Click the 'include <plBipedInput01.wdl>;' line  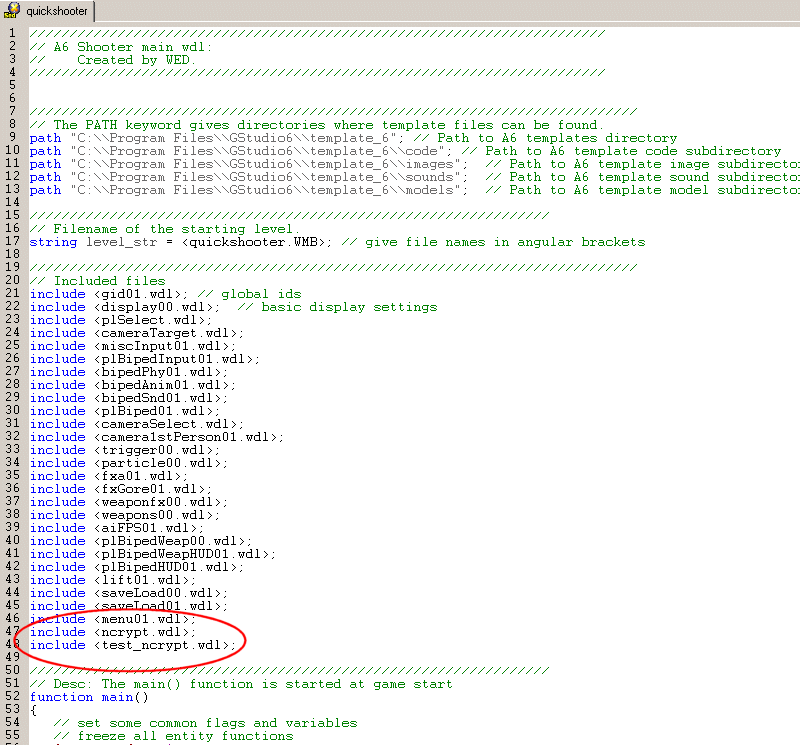tap(144, 359)
